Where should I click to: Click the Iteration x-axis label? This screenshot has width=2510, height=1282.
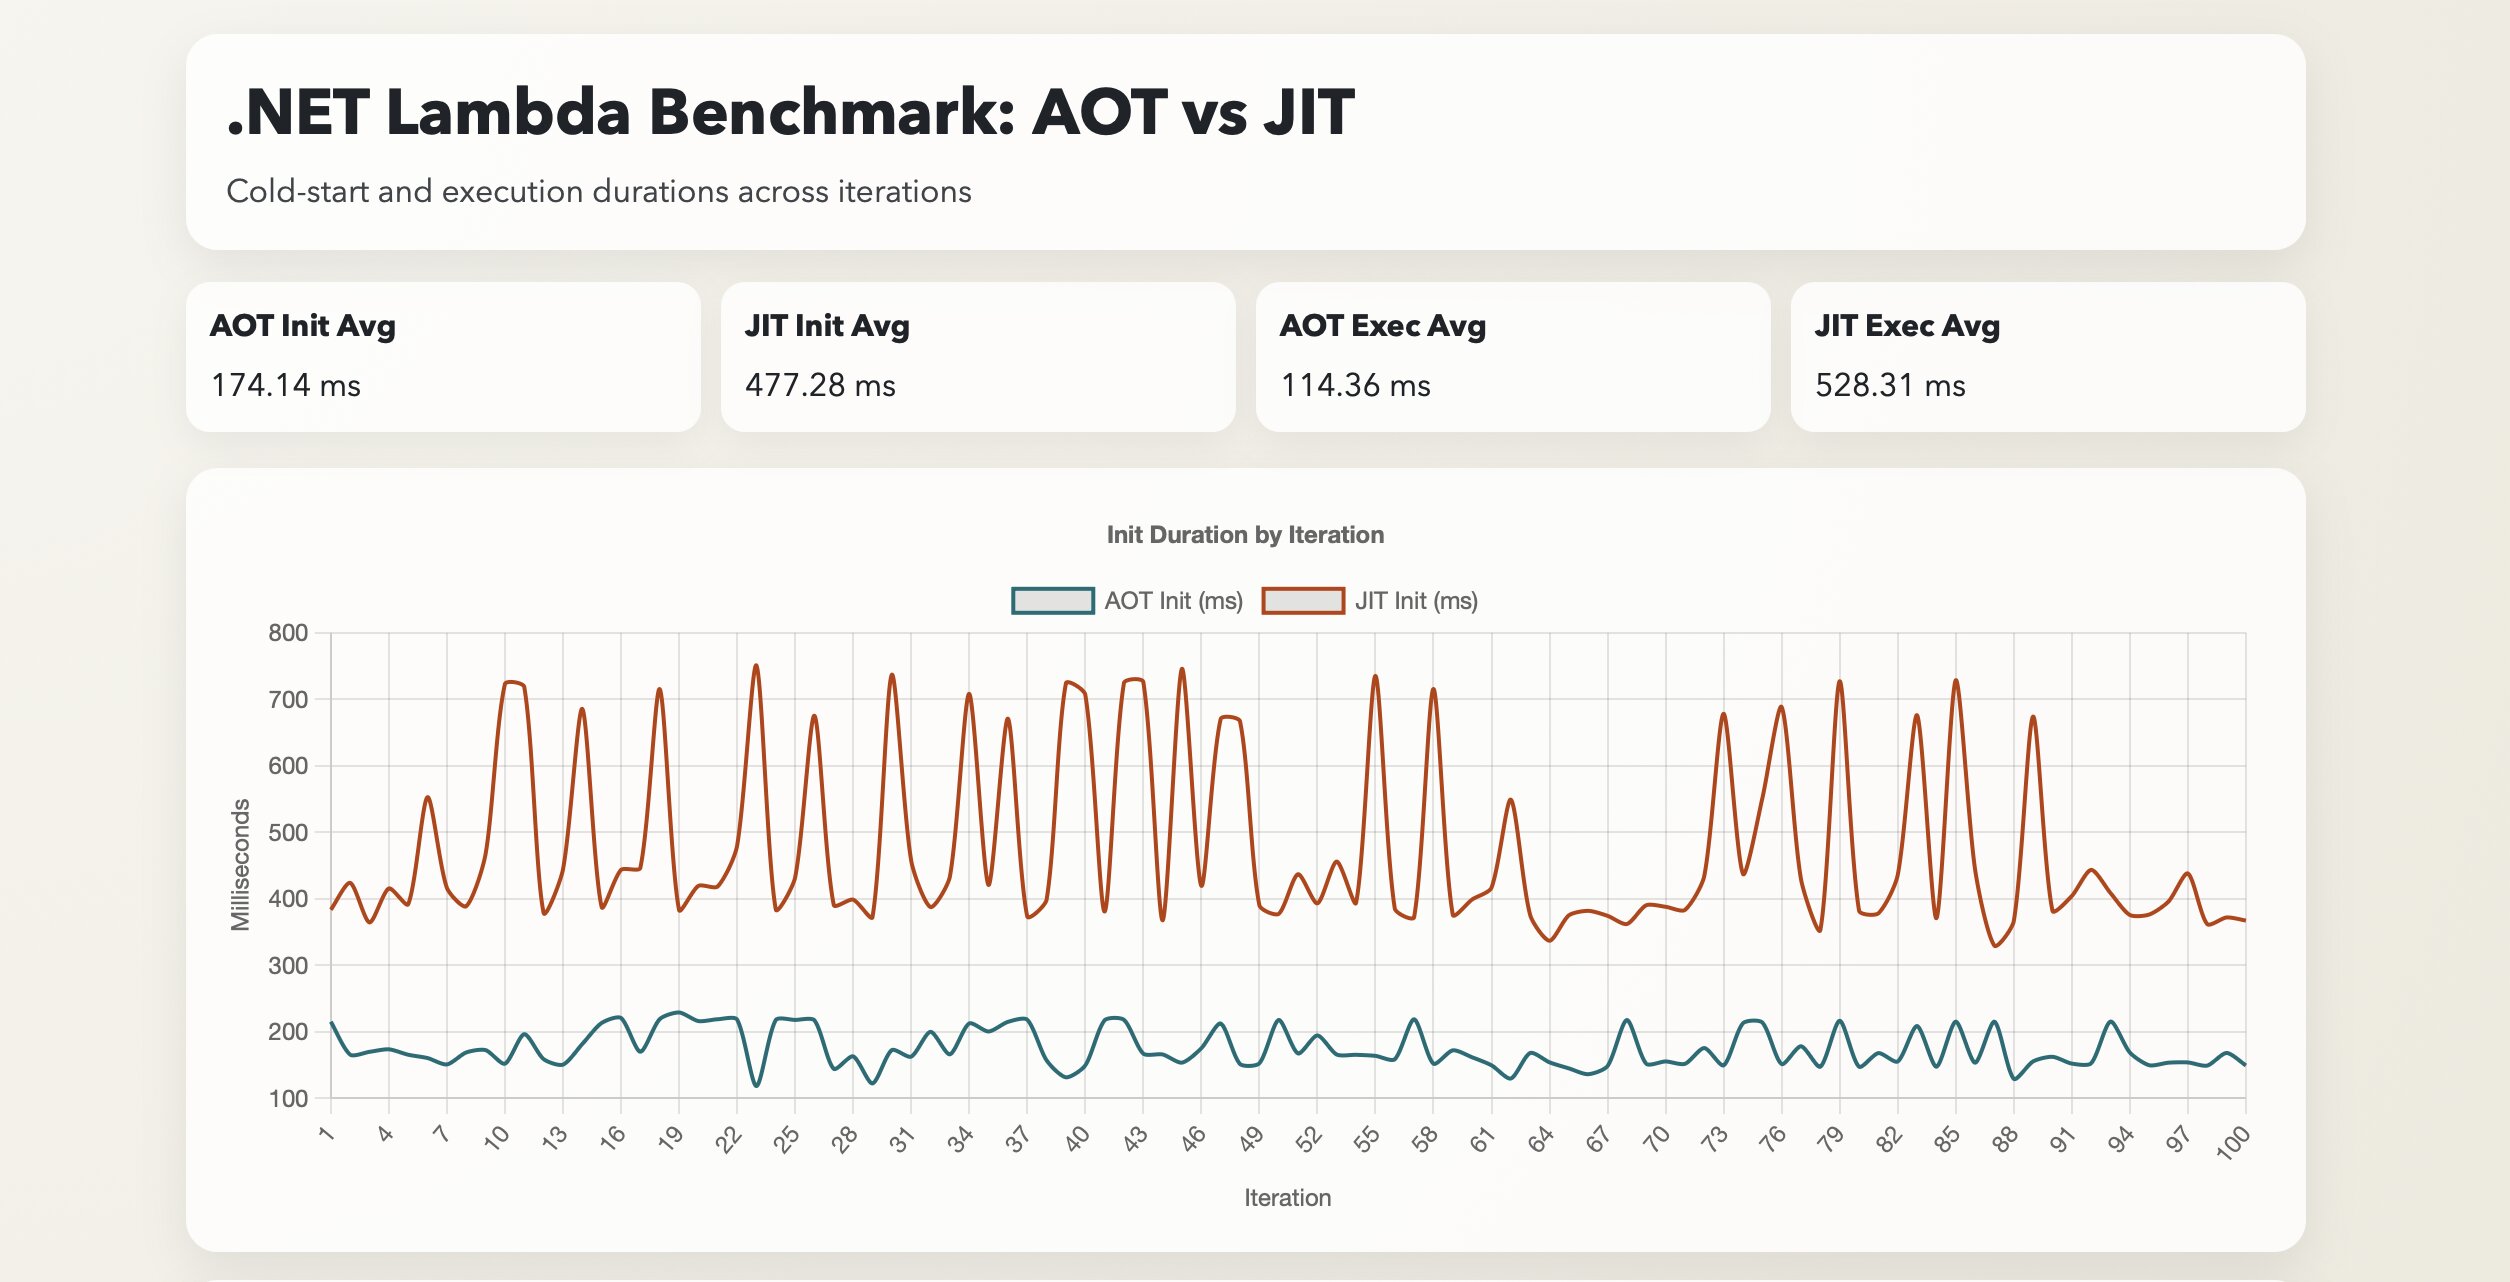1288,1197
